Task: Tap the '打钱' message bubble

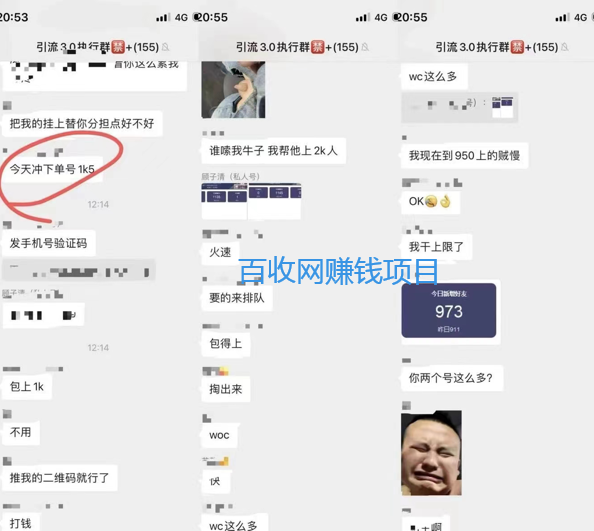Action: click(x=21, y=523)
